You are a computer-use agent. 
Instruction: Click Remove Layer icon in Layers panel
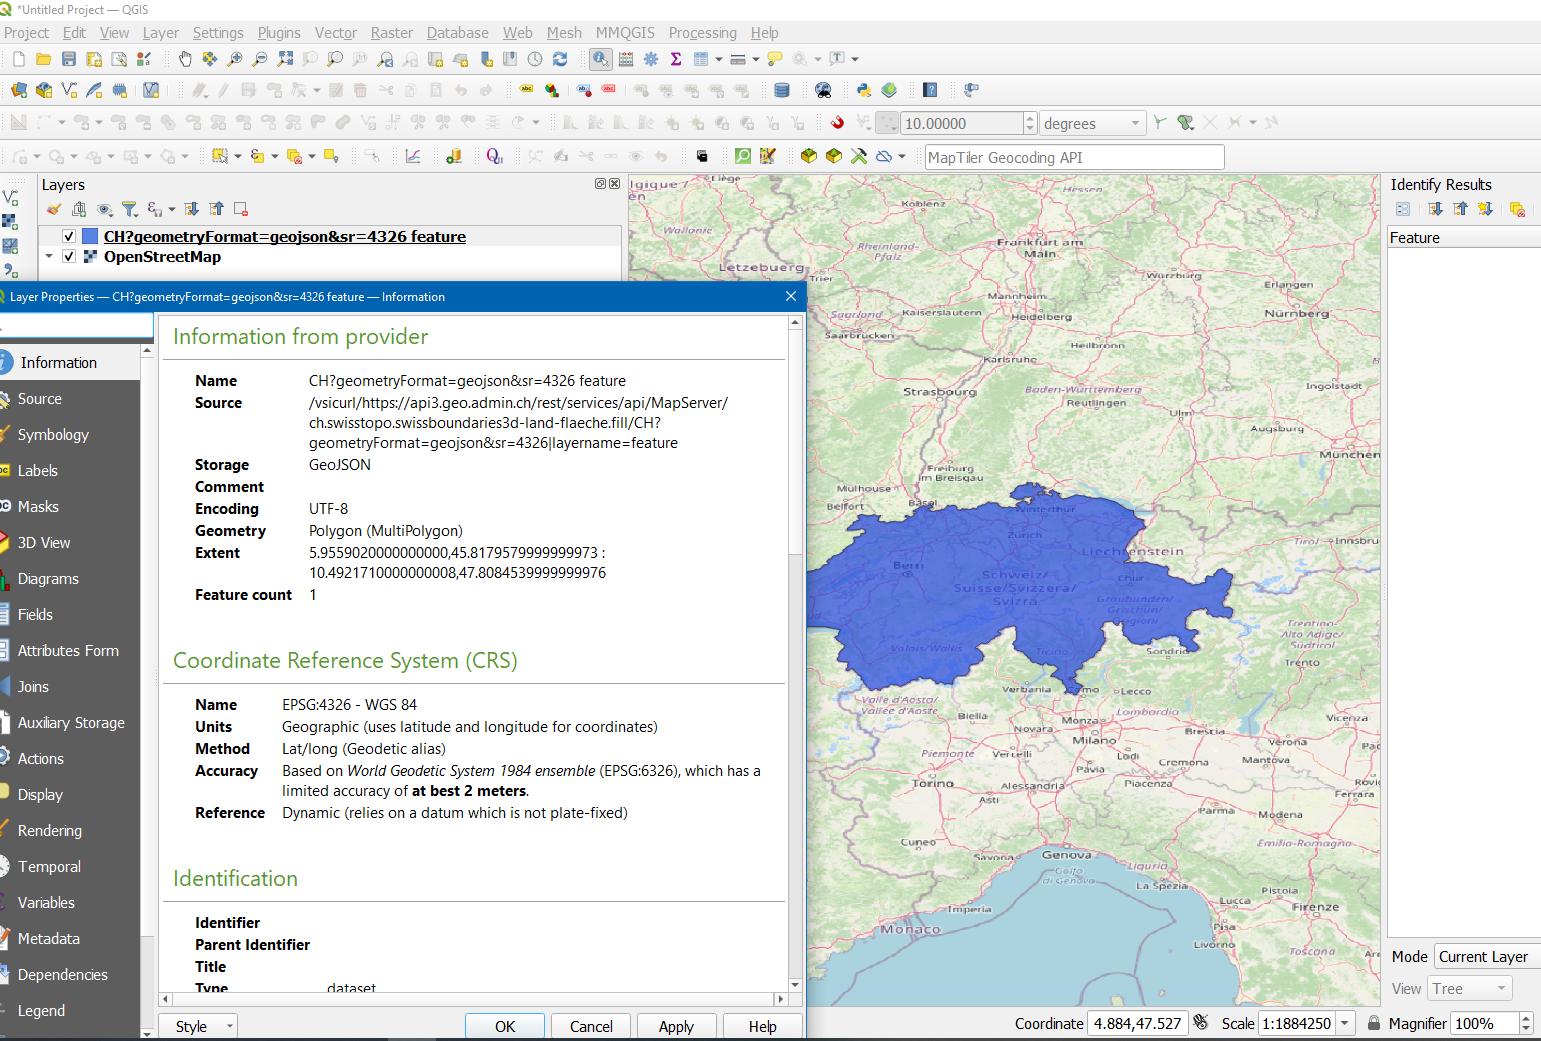pos(240,209)
